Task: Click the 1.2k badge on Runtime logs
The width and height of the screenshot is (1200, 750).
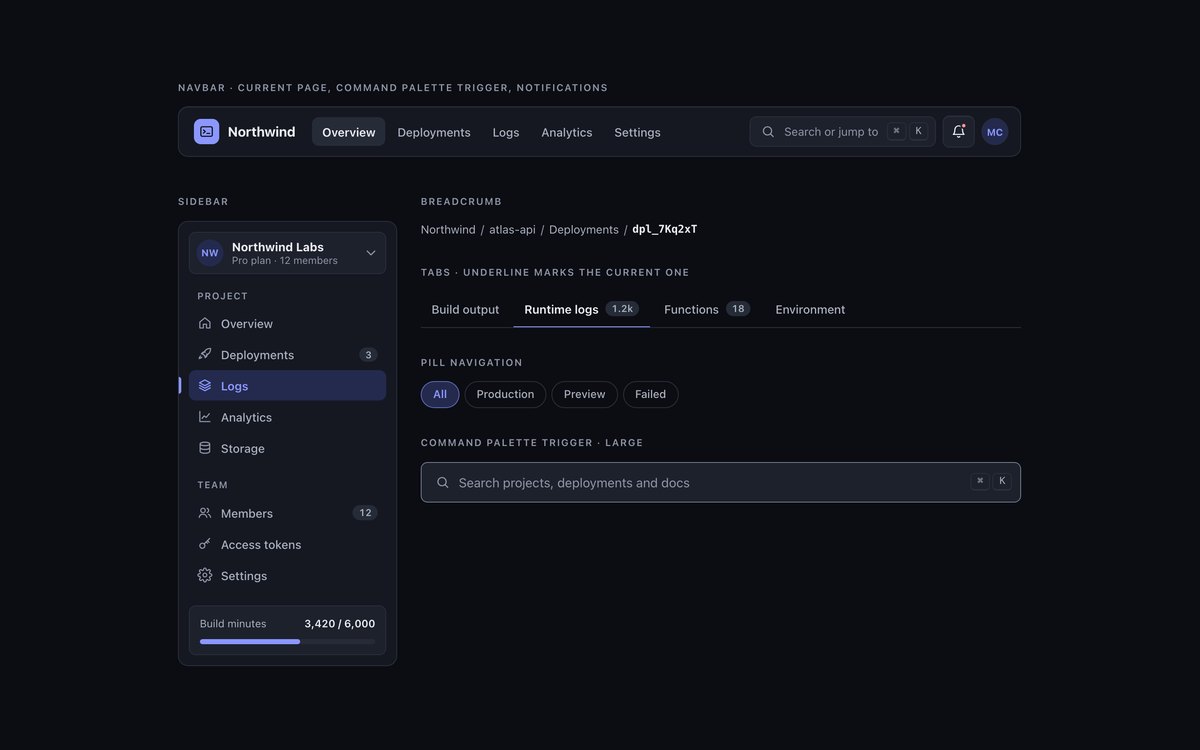Action: [x=622, y=309]
